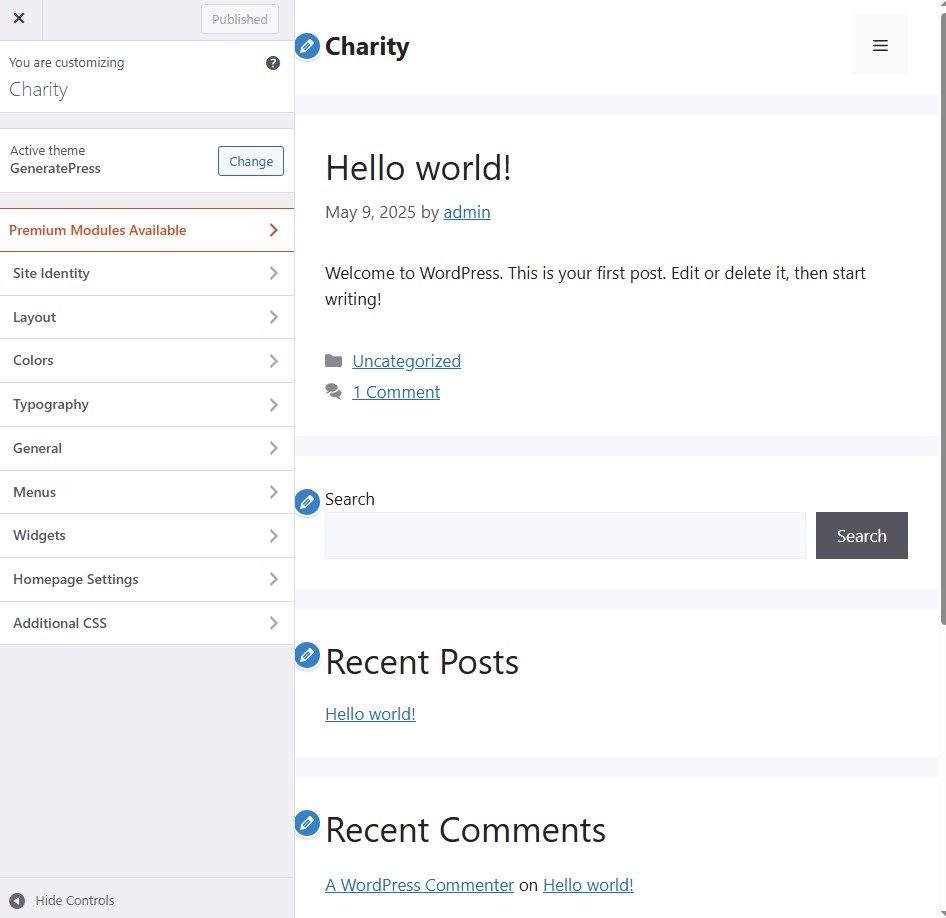Open Premium Modules Available section
The width and height of the screenshot is (946, 918).
point(147,230)
